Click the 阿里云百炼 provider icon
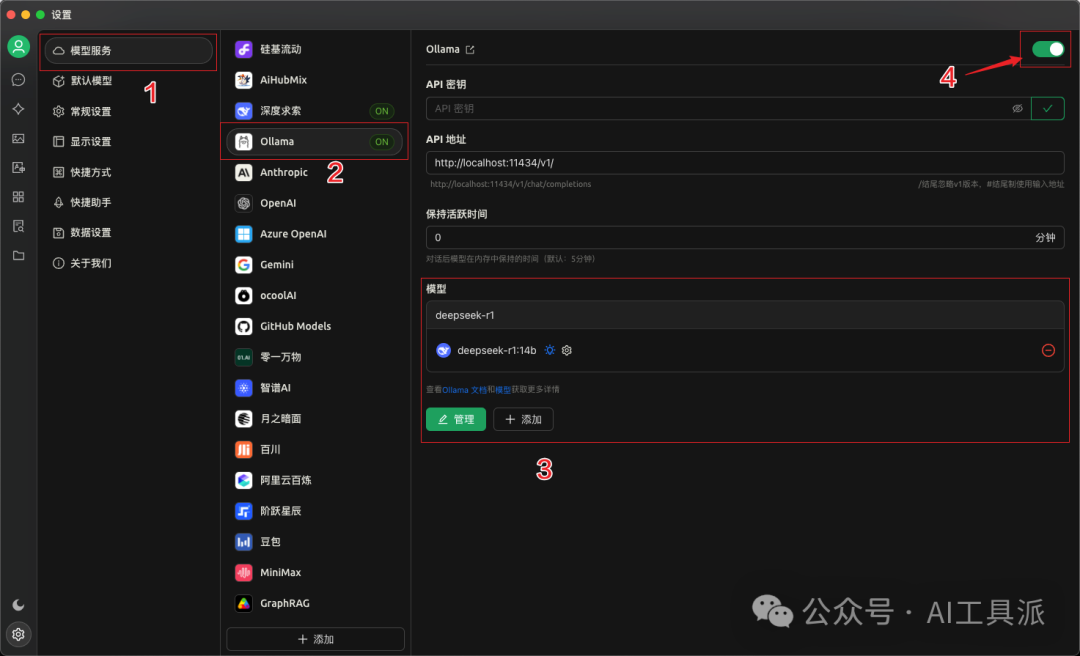This screenshot has width=1080, height=656. [x=244, y=480]
